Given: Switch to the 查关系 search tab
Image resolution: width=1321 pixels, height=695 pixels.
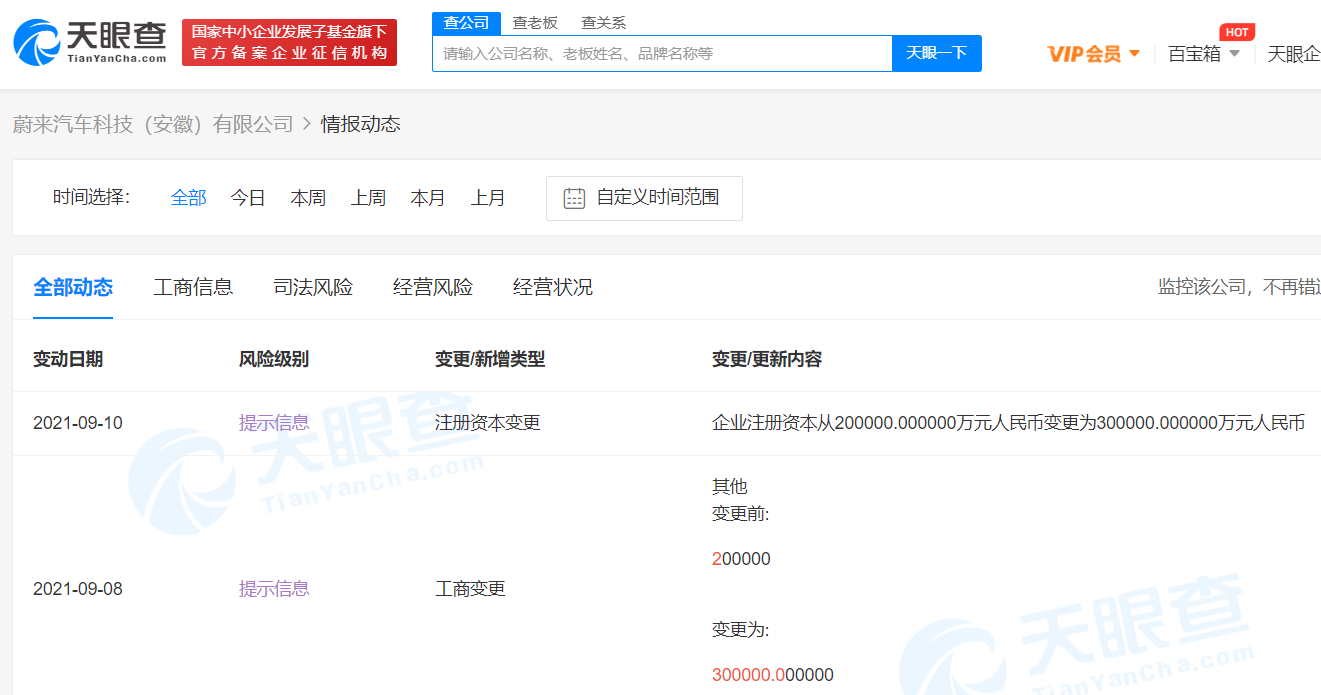Looking at the screenshot, I should click(x=603, y=23).
